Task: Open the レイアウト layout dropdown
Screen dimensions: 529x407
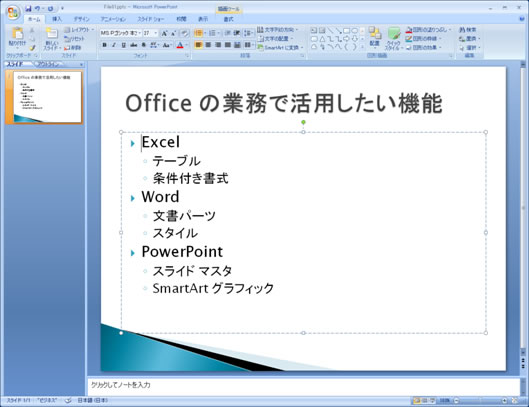Action: click(x=80, y=30)
